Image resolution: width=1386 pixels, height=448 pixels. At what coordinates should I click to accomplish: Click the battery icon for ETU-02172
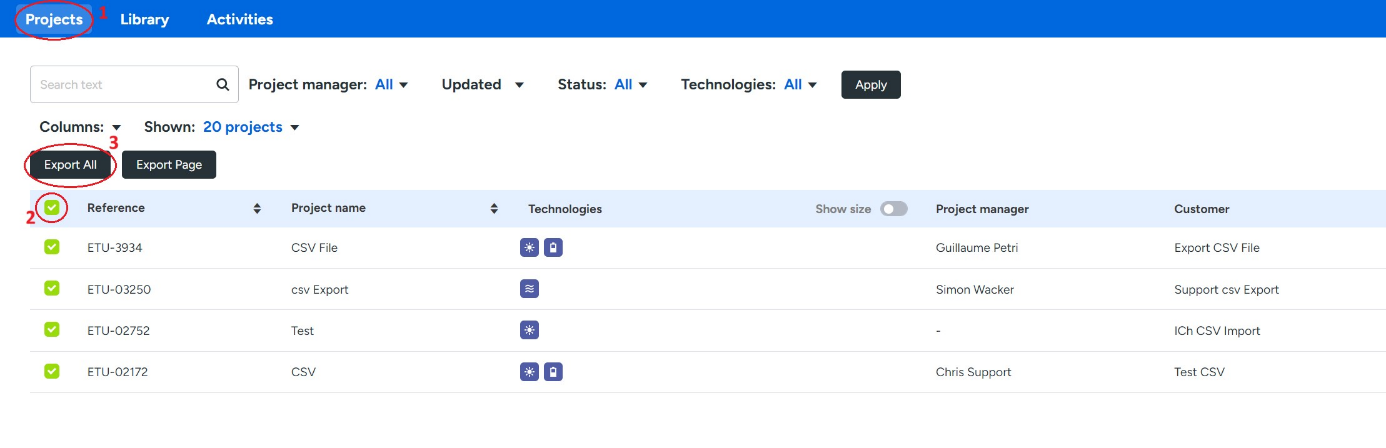(x=553, y=372)
